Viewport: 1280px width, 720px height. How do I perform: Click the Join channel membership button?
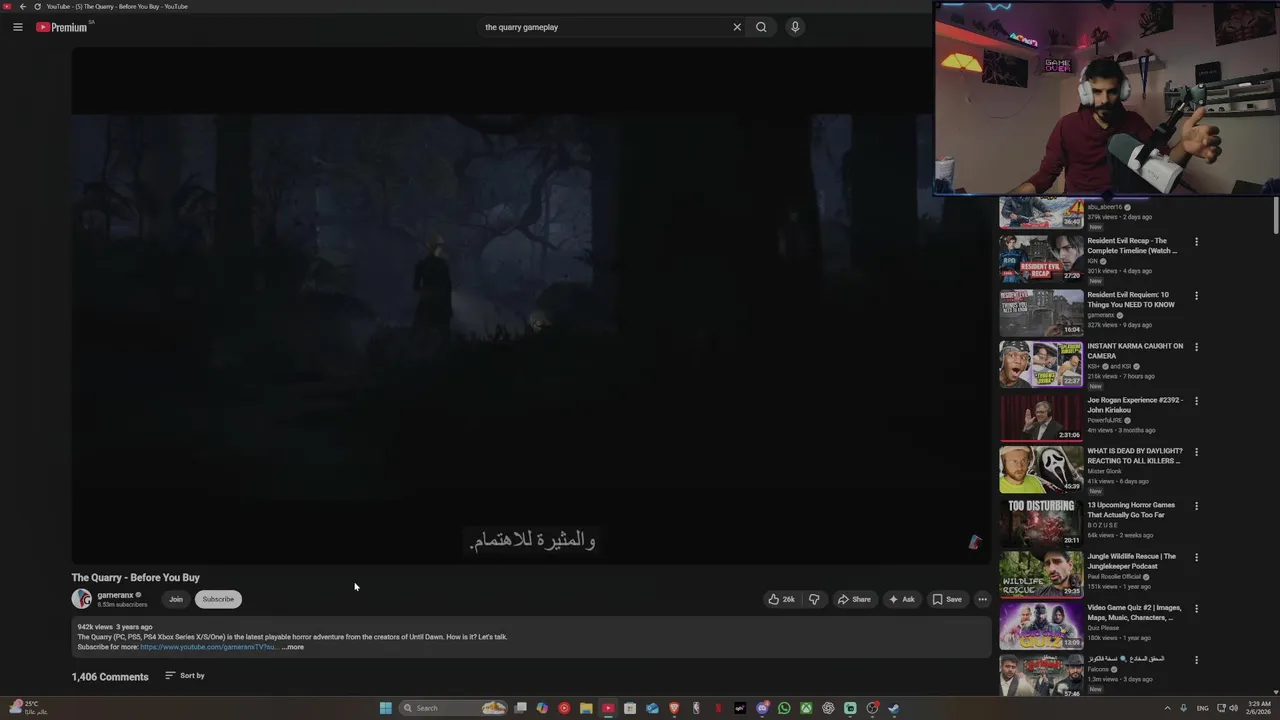tap(176, 599)
